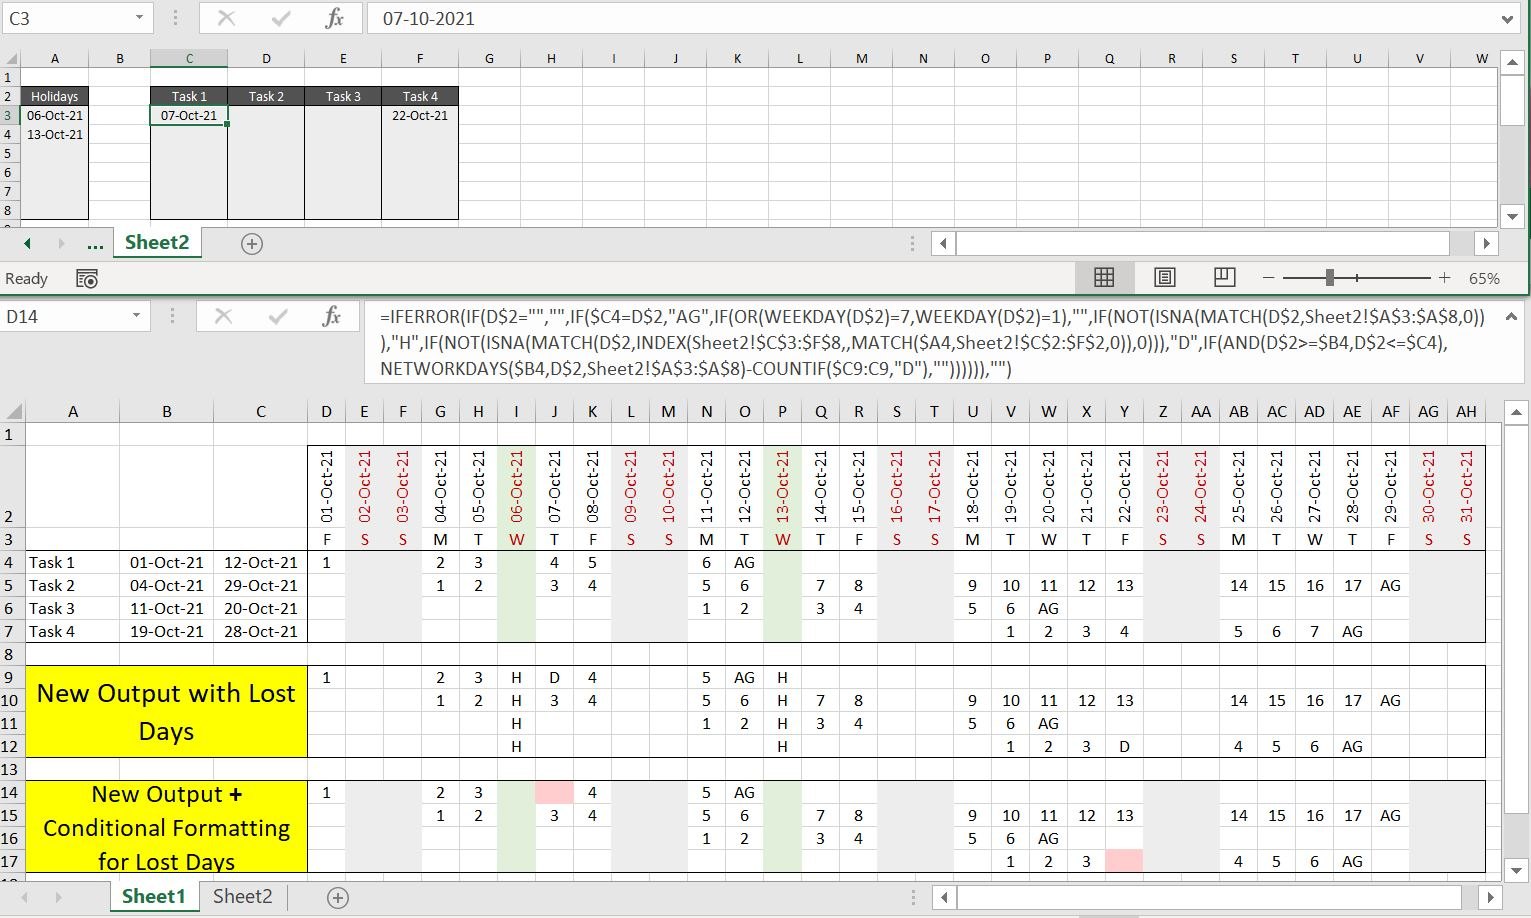Expand the top formula bar

pos(1508,19)
